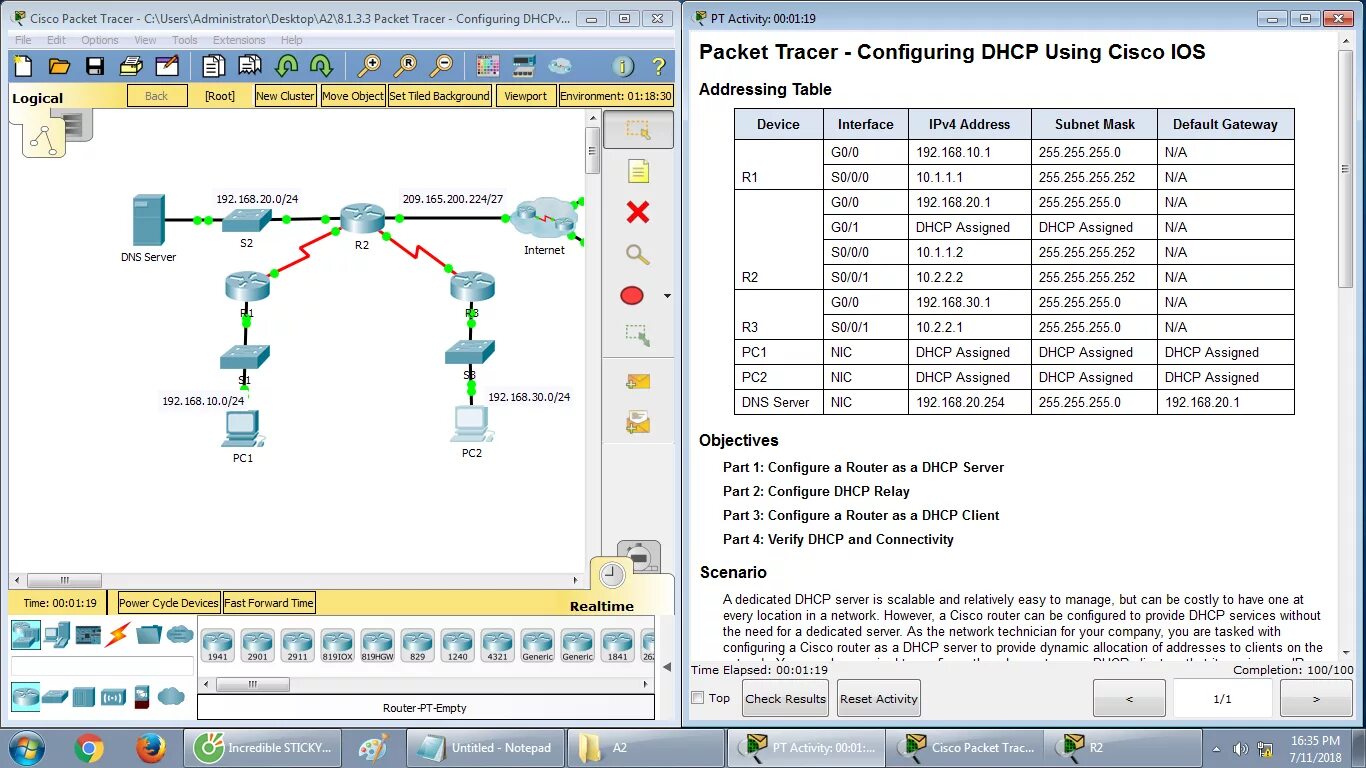Save the project with the floppy disk icon
Screen dimensions: 1366x768
click(95, 66)
